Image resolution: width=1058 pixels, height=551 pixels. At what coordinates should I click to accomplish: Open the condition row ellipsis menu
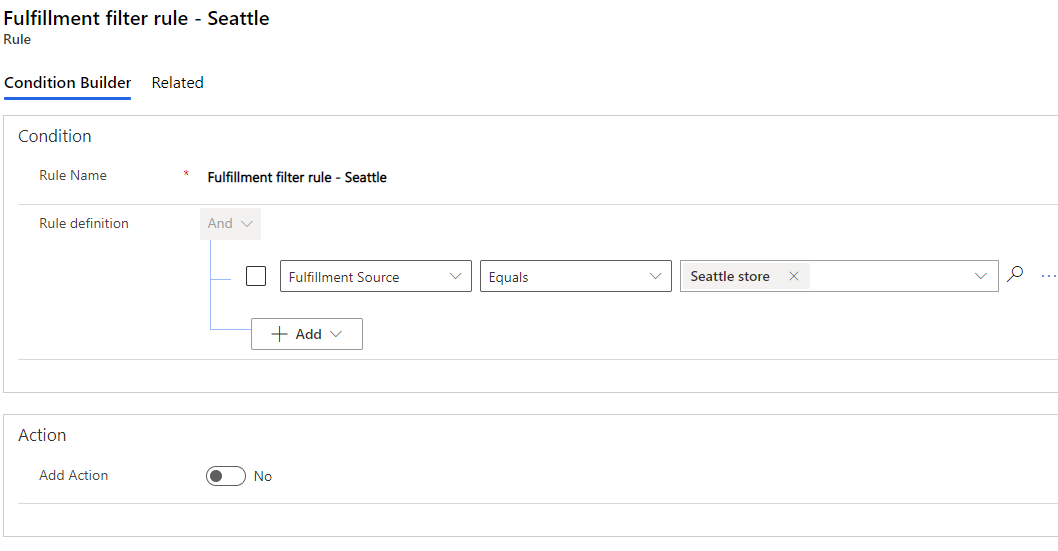pyautogui.click(x=1048, y=276)
